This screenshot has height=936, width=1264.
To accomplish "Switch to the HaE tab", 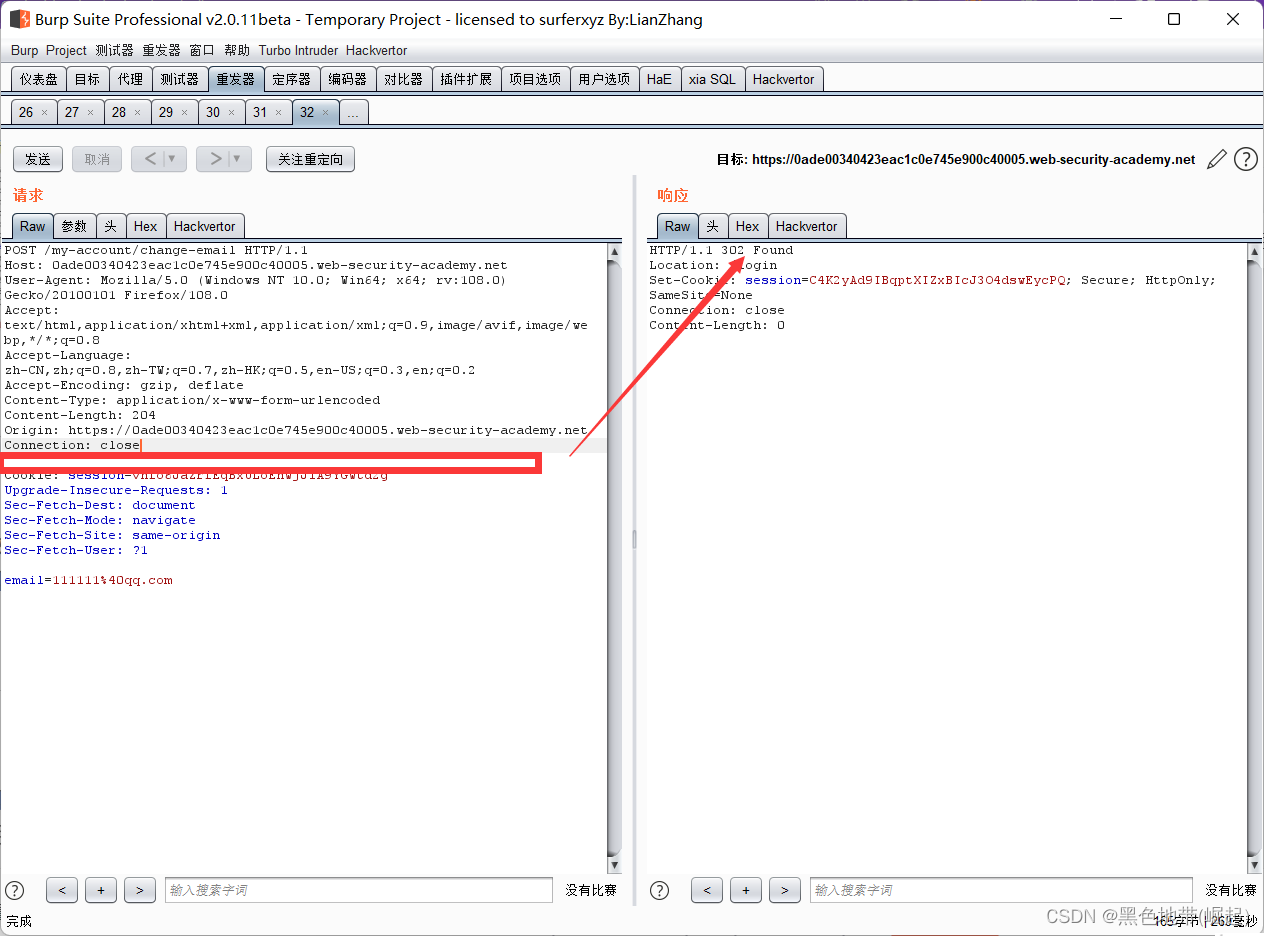I will 659,79.
